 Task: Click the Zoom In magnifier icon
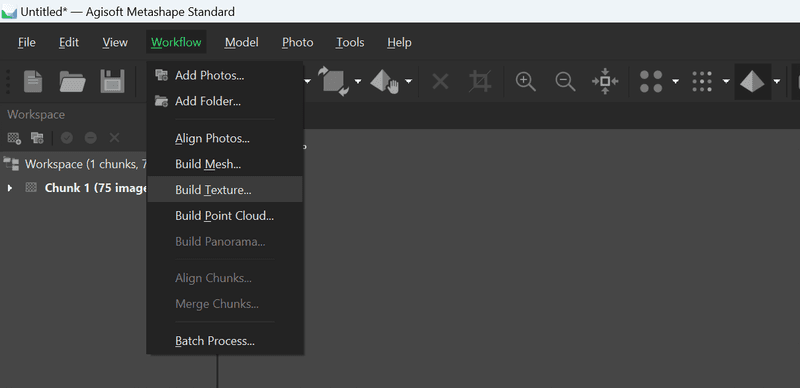[x=526, y=81]
